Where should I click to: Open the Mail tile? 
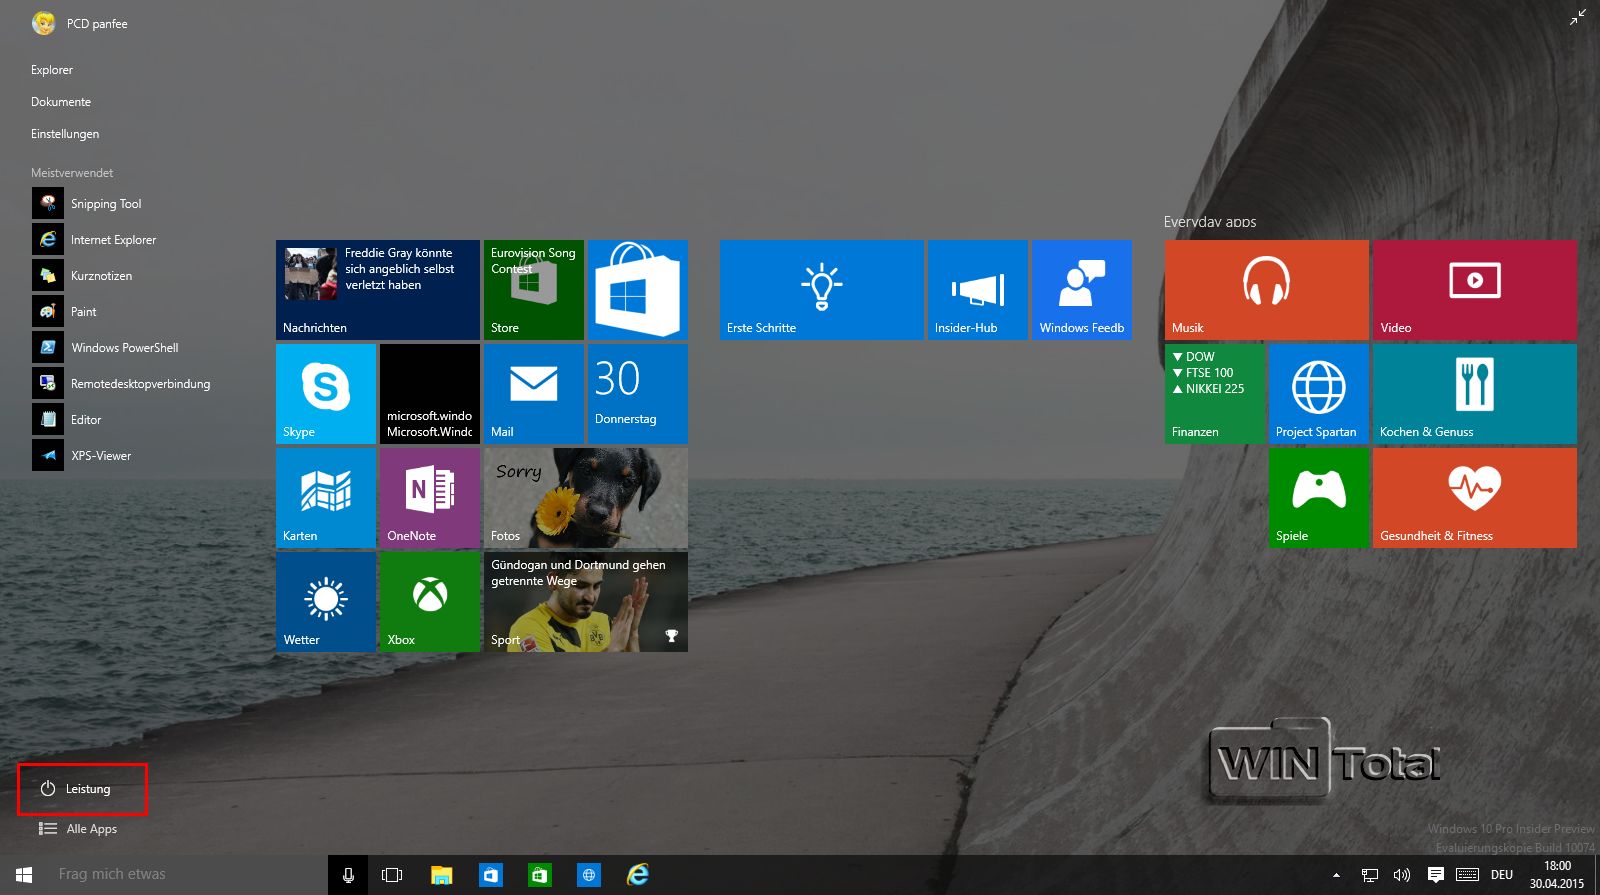[534, 393]
